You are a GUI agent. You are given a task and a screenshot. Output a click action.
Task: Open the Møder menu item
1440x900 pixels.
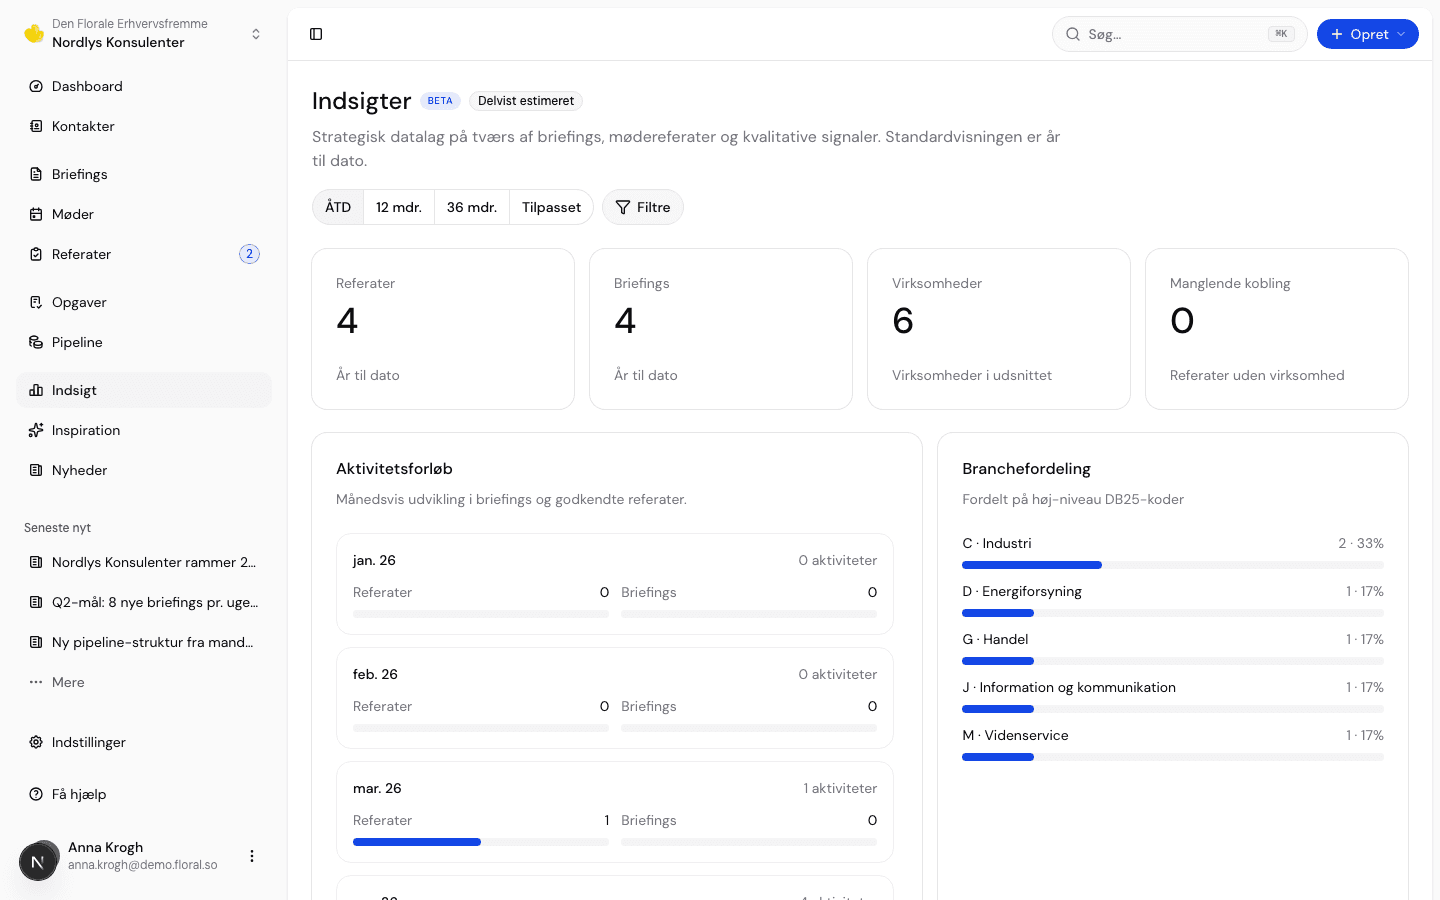click(x=144, y=214)
